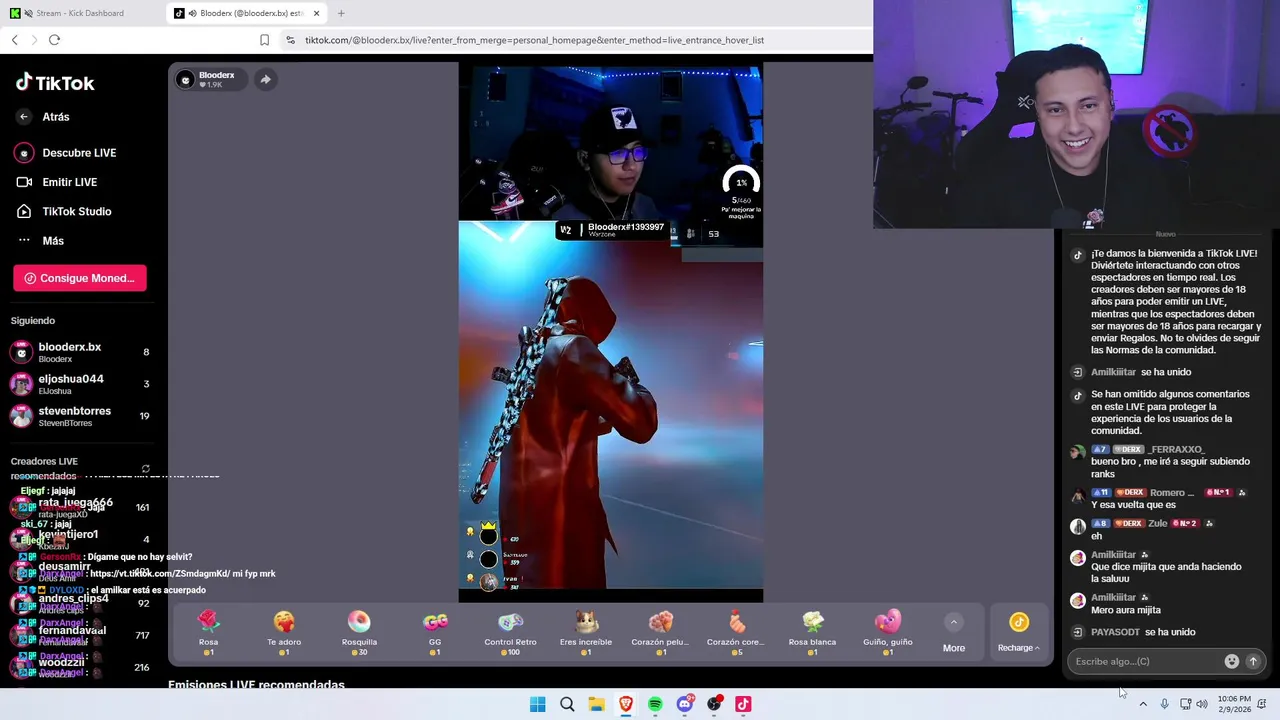The height and width of the screenshot is (720, 1280).
Task: Expand More gifts
Action: (954, 634)
